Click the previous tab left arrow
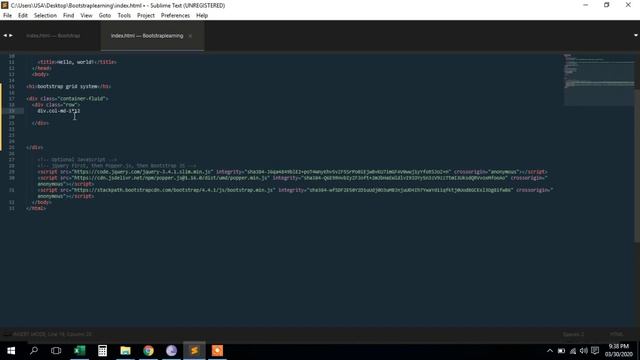Screen dimensions: 640x360 point(5,36)
